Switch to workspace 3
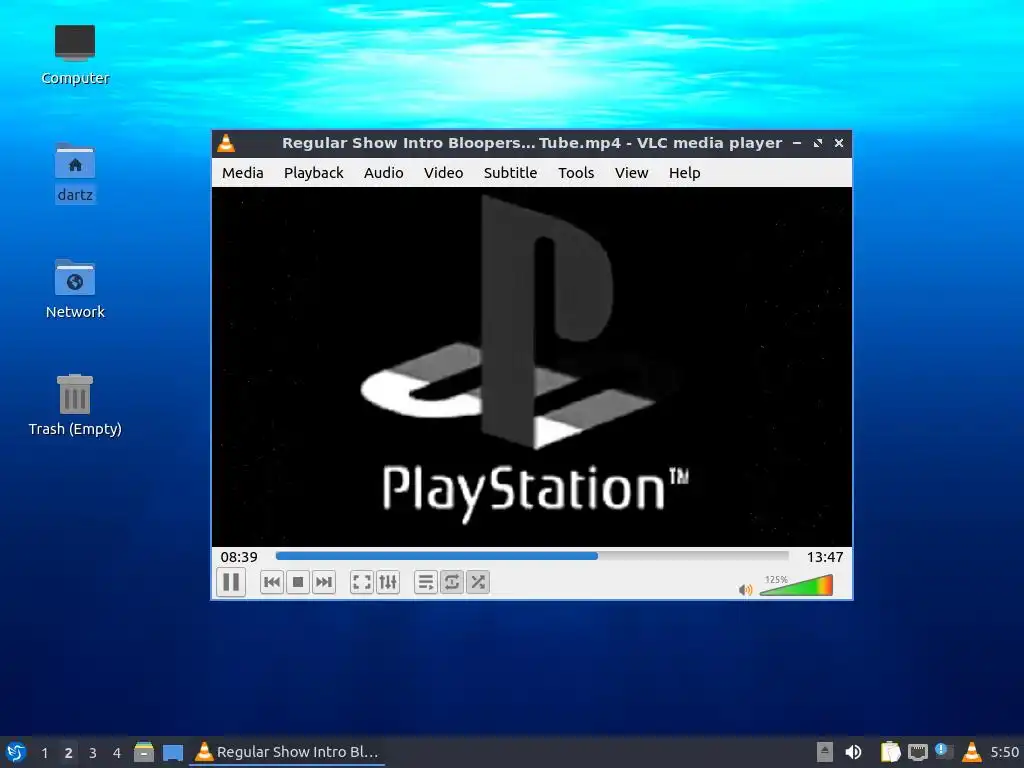1024x768 pixels. pyautogui.click(x=93, y=753)
